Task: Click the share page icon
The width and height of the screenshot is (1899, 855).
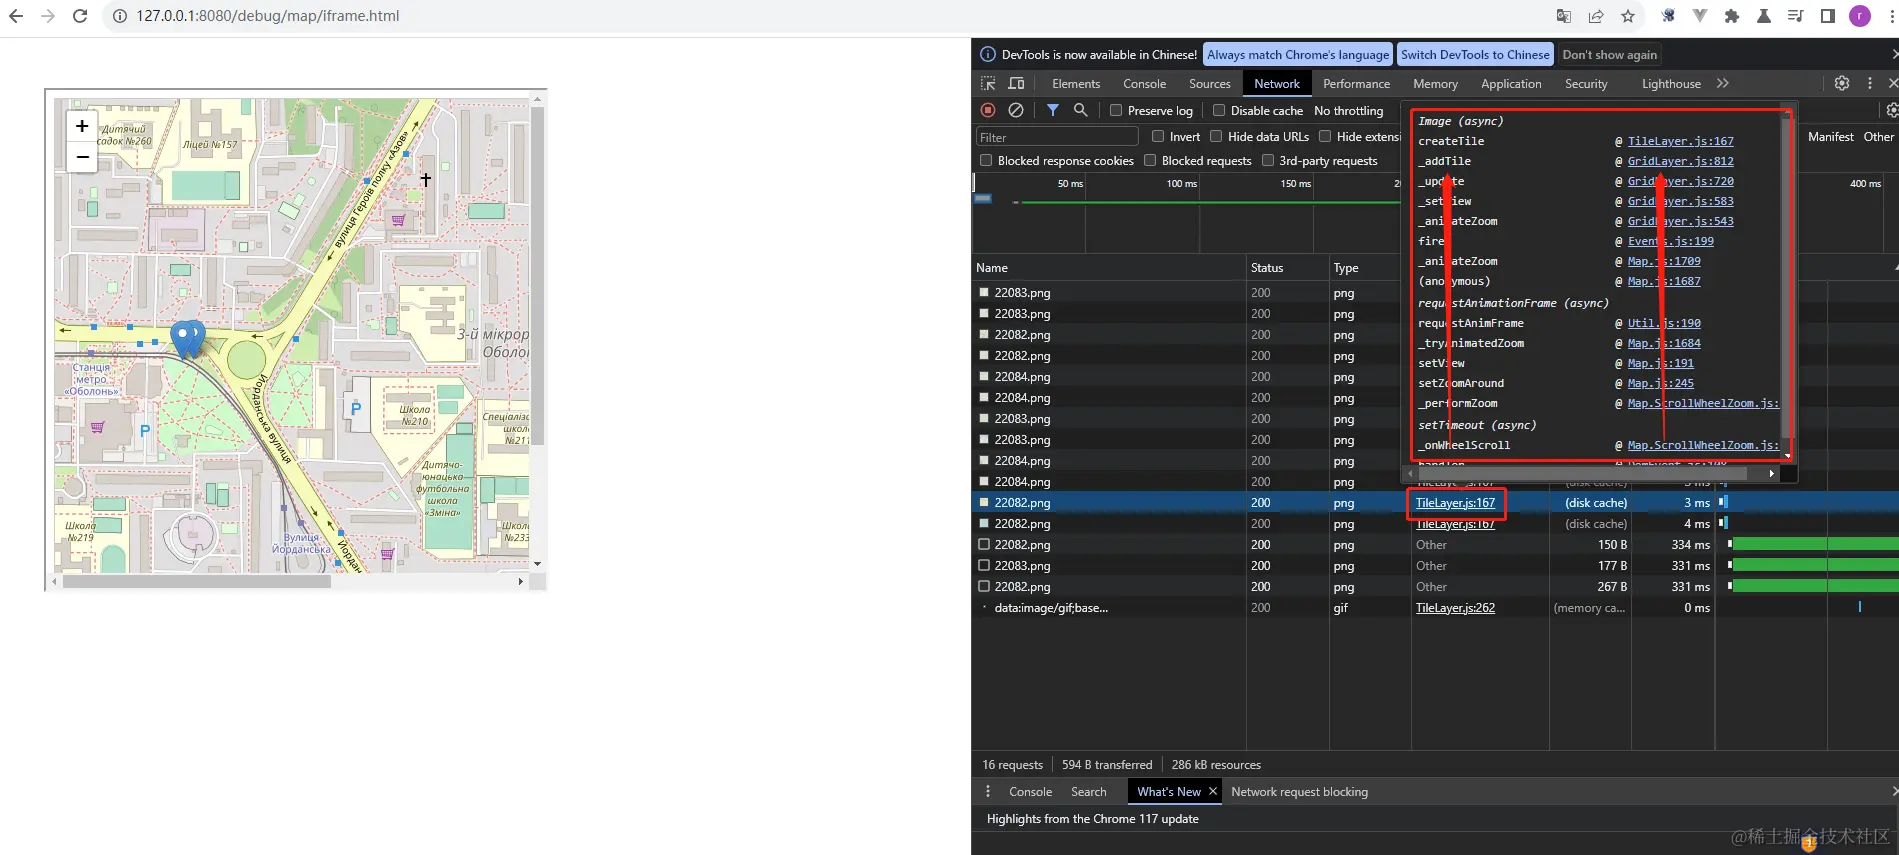Action: pos(1596,16)
